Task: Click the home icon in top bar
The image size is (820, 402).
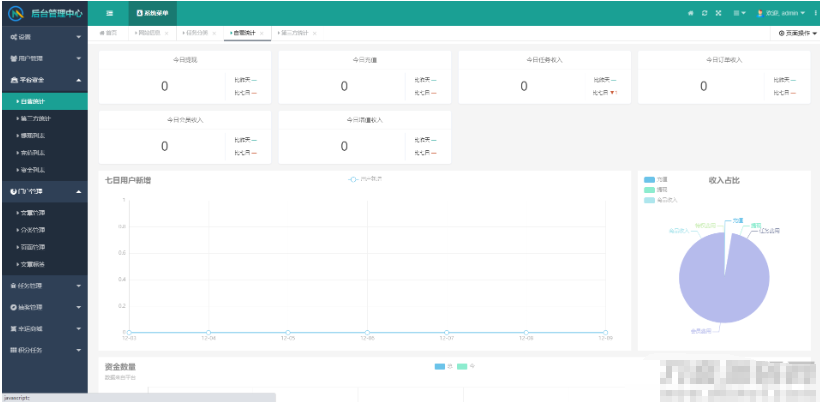Action: pyautogui.click(x=690, y=13)
